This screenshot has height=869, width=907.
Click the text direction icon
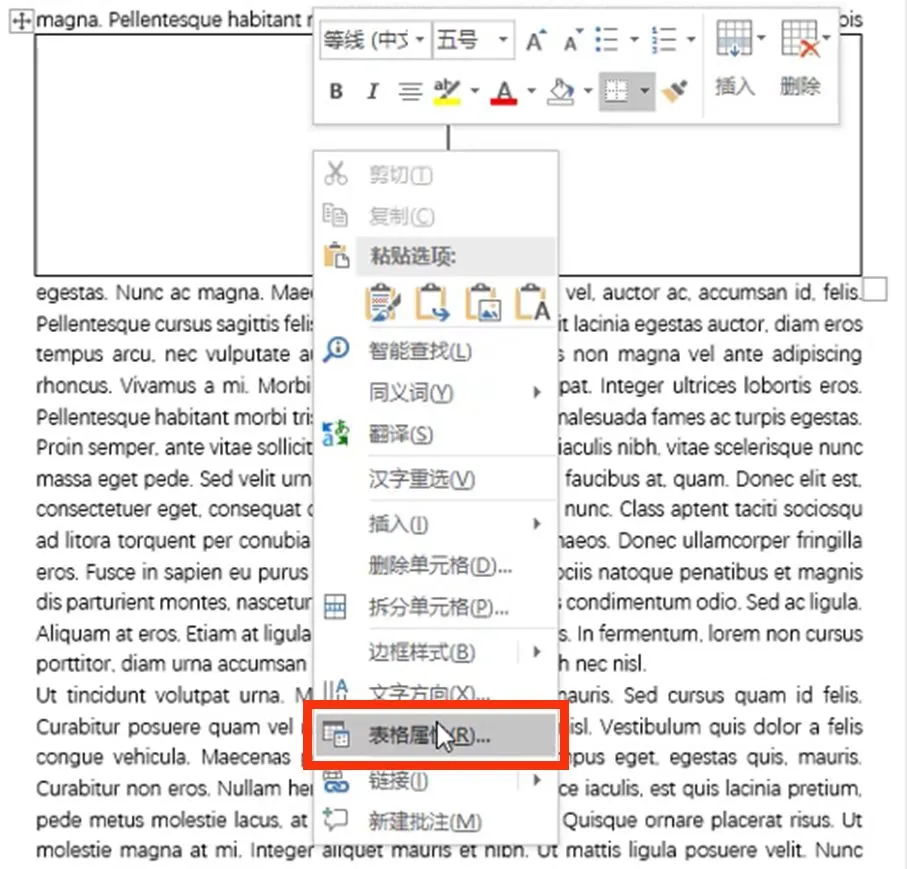pos(335,690)
